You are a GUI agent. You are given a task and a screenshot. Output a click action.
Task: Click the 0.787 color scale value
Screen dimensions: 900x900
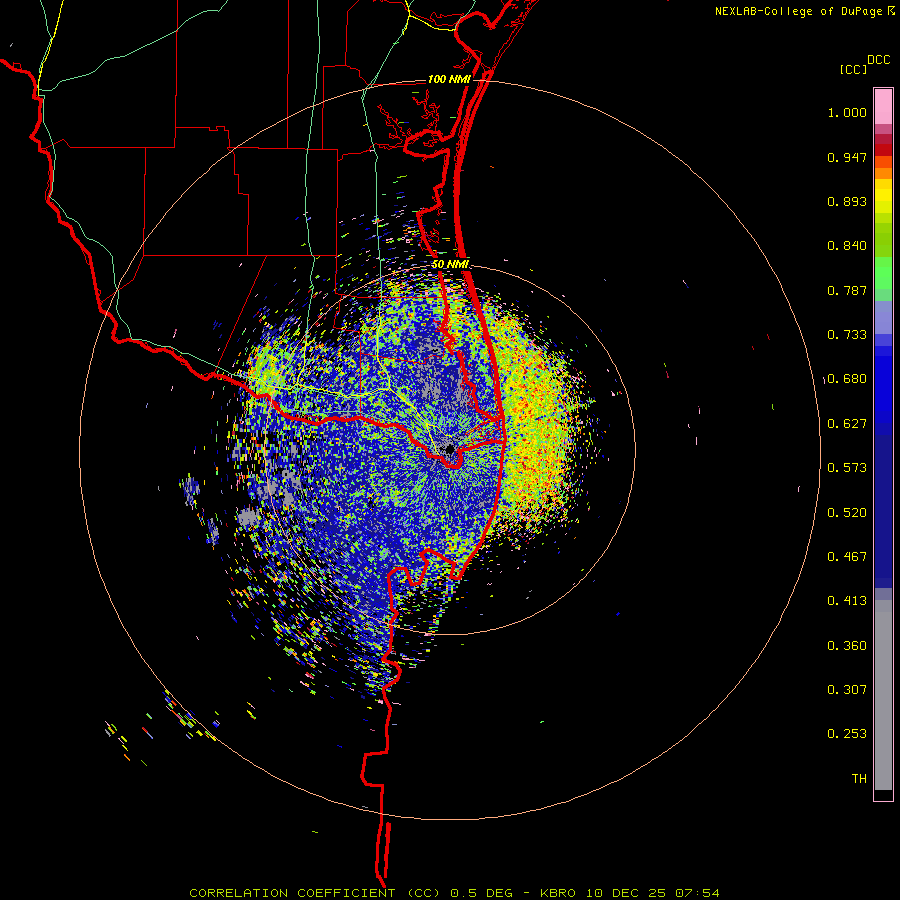(847, 290)
